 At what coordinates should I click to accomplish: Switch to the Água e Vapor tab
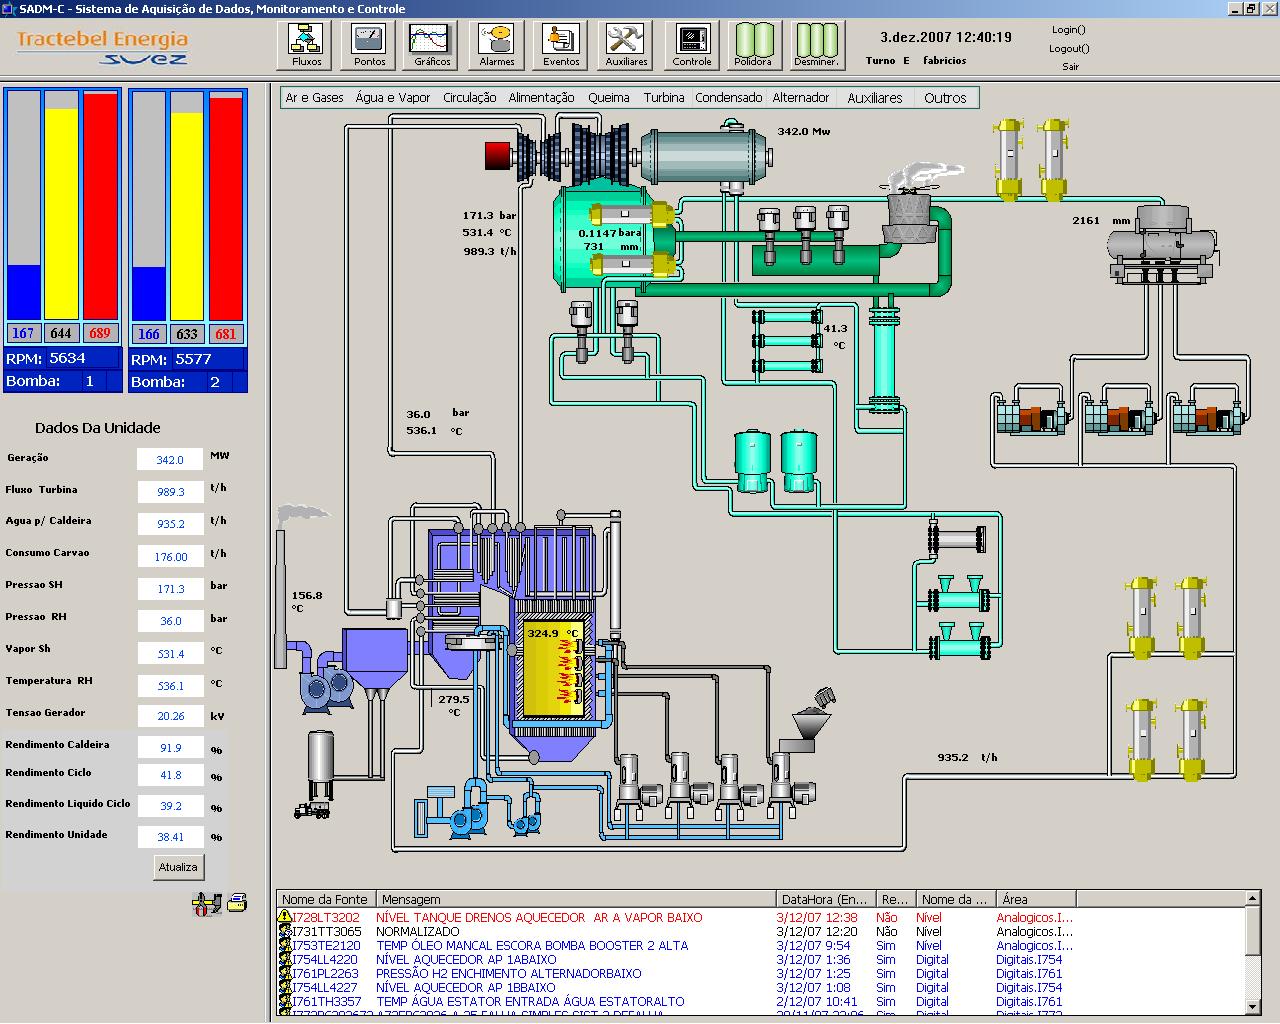pos(393,98)
